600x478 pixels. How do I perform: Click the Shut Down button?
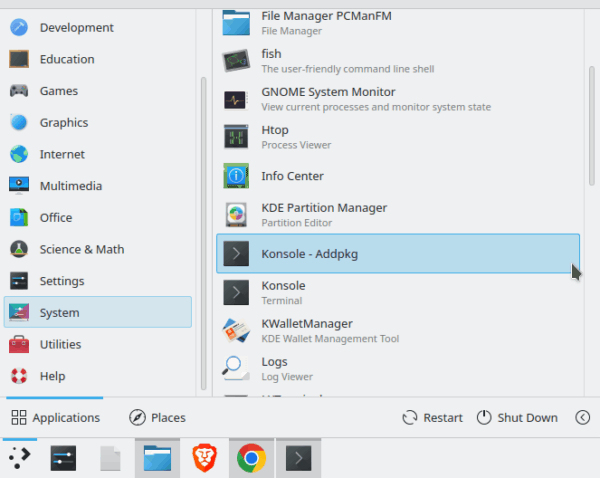coord(517,418)
